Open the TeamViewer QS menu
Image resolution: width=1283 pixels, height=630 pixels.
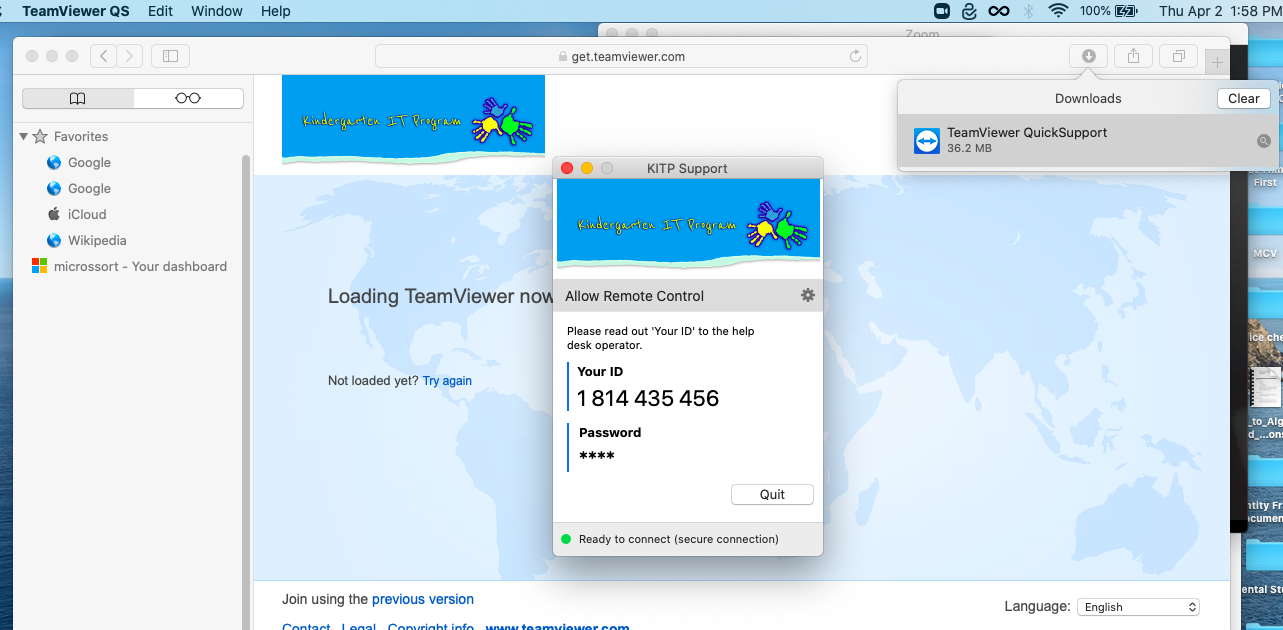[x=76, y=11]
